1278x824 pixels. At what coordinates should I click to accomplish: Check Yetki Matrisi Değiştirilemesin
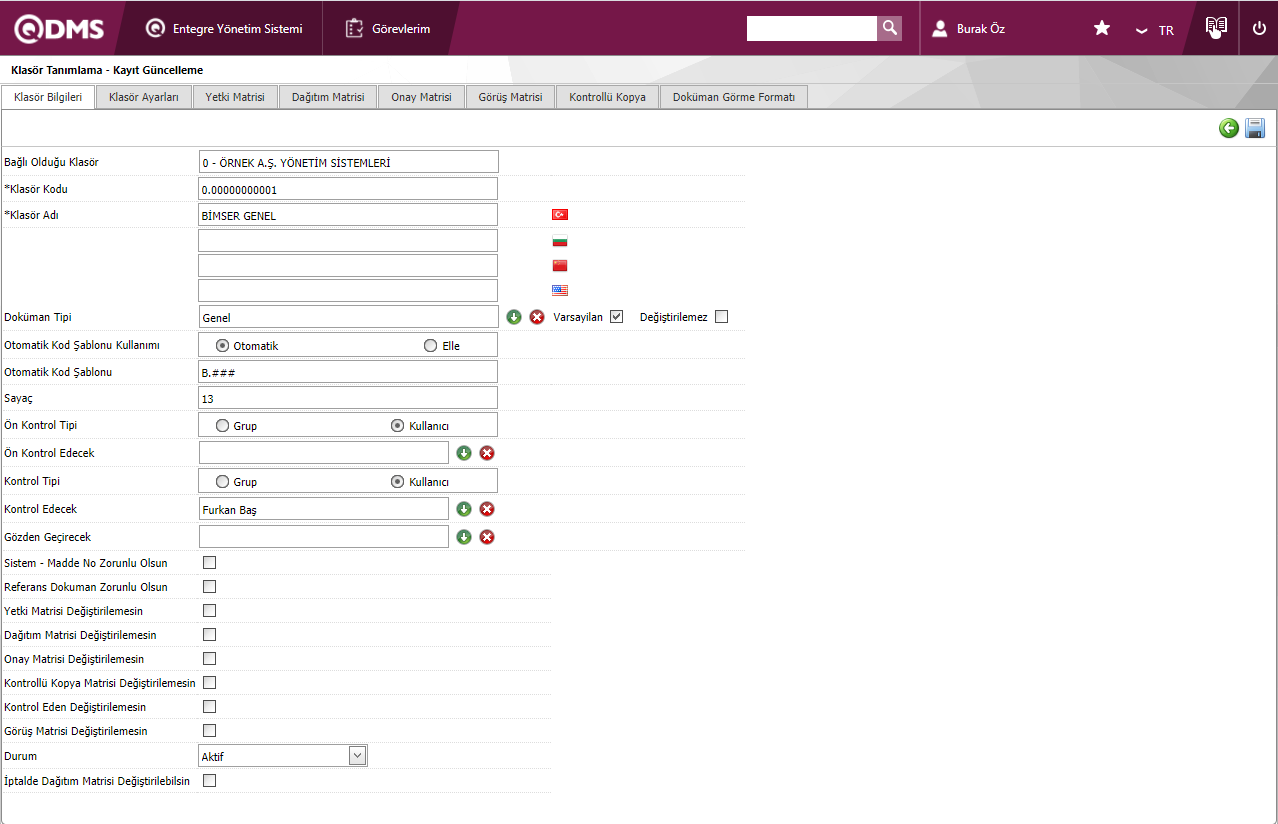[210, 610]
